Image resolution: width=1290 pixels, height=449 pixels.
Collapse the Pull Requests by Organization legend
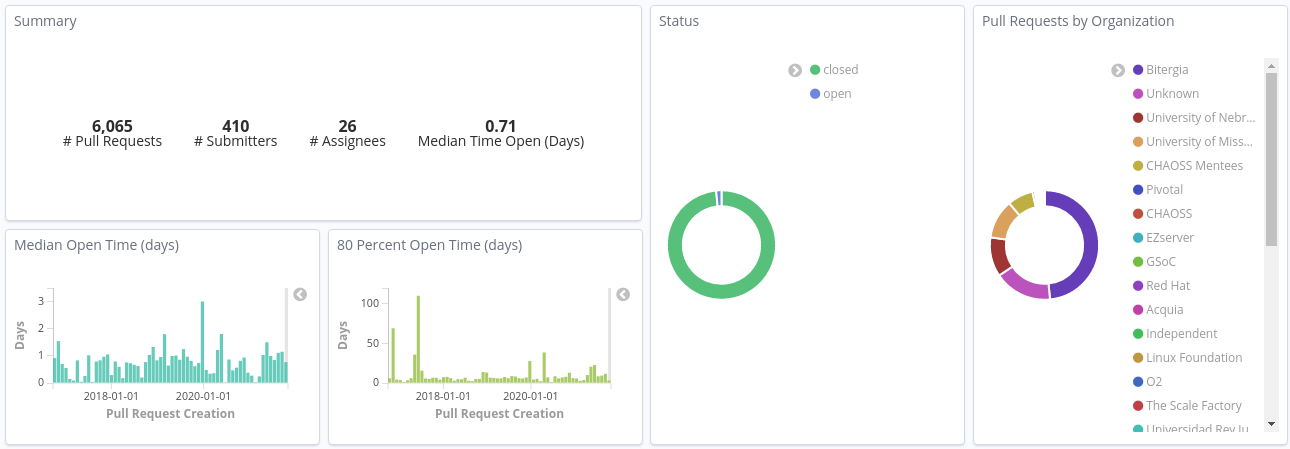1118,70
